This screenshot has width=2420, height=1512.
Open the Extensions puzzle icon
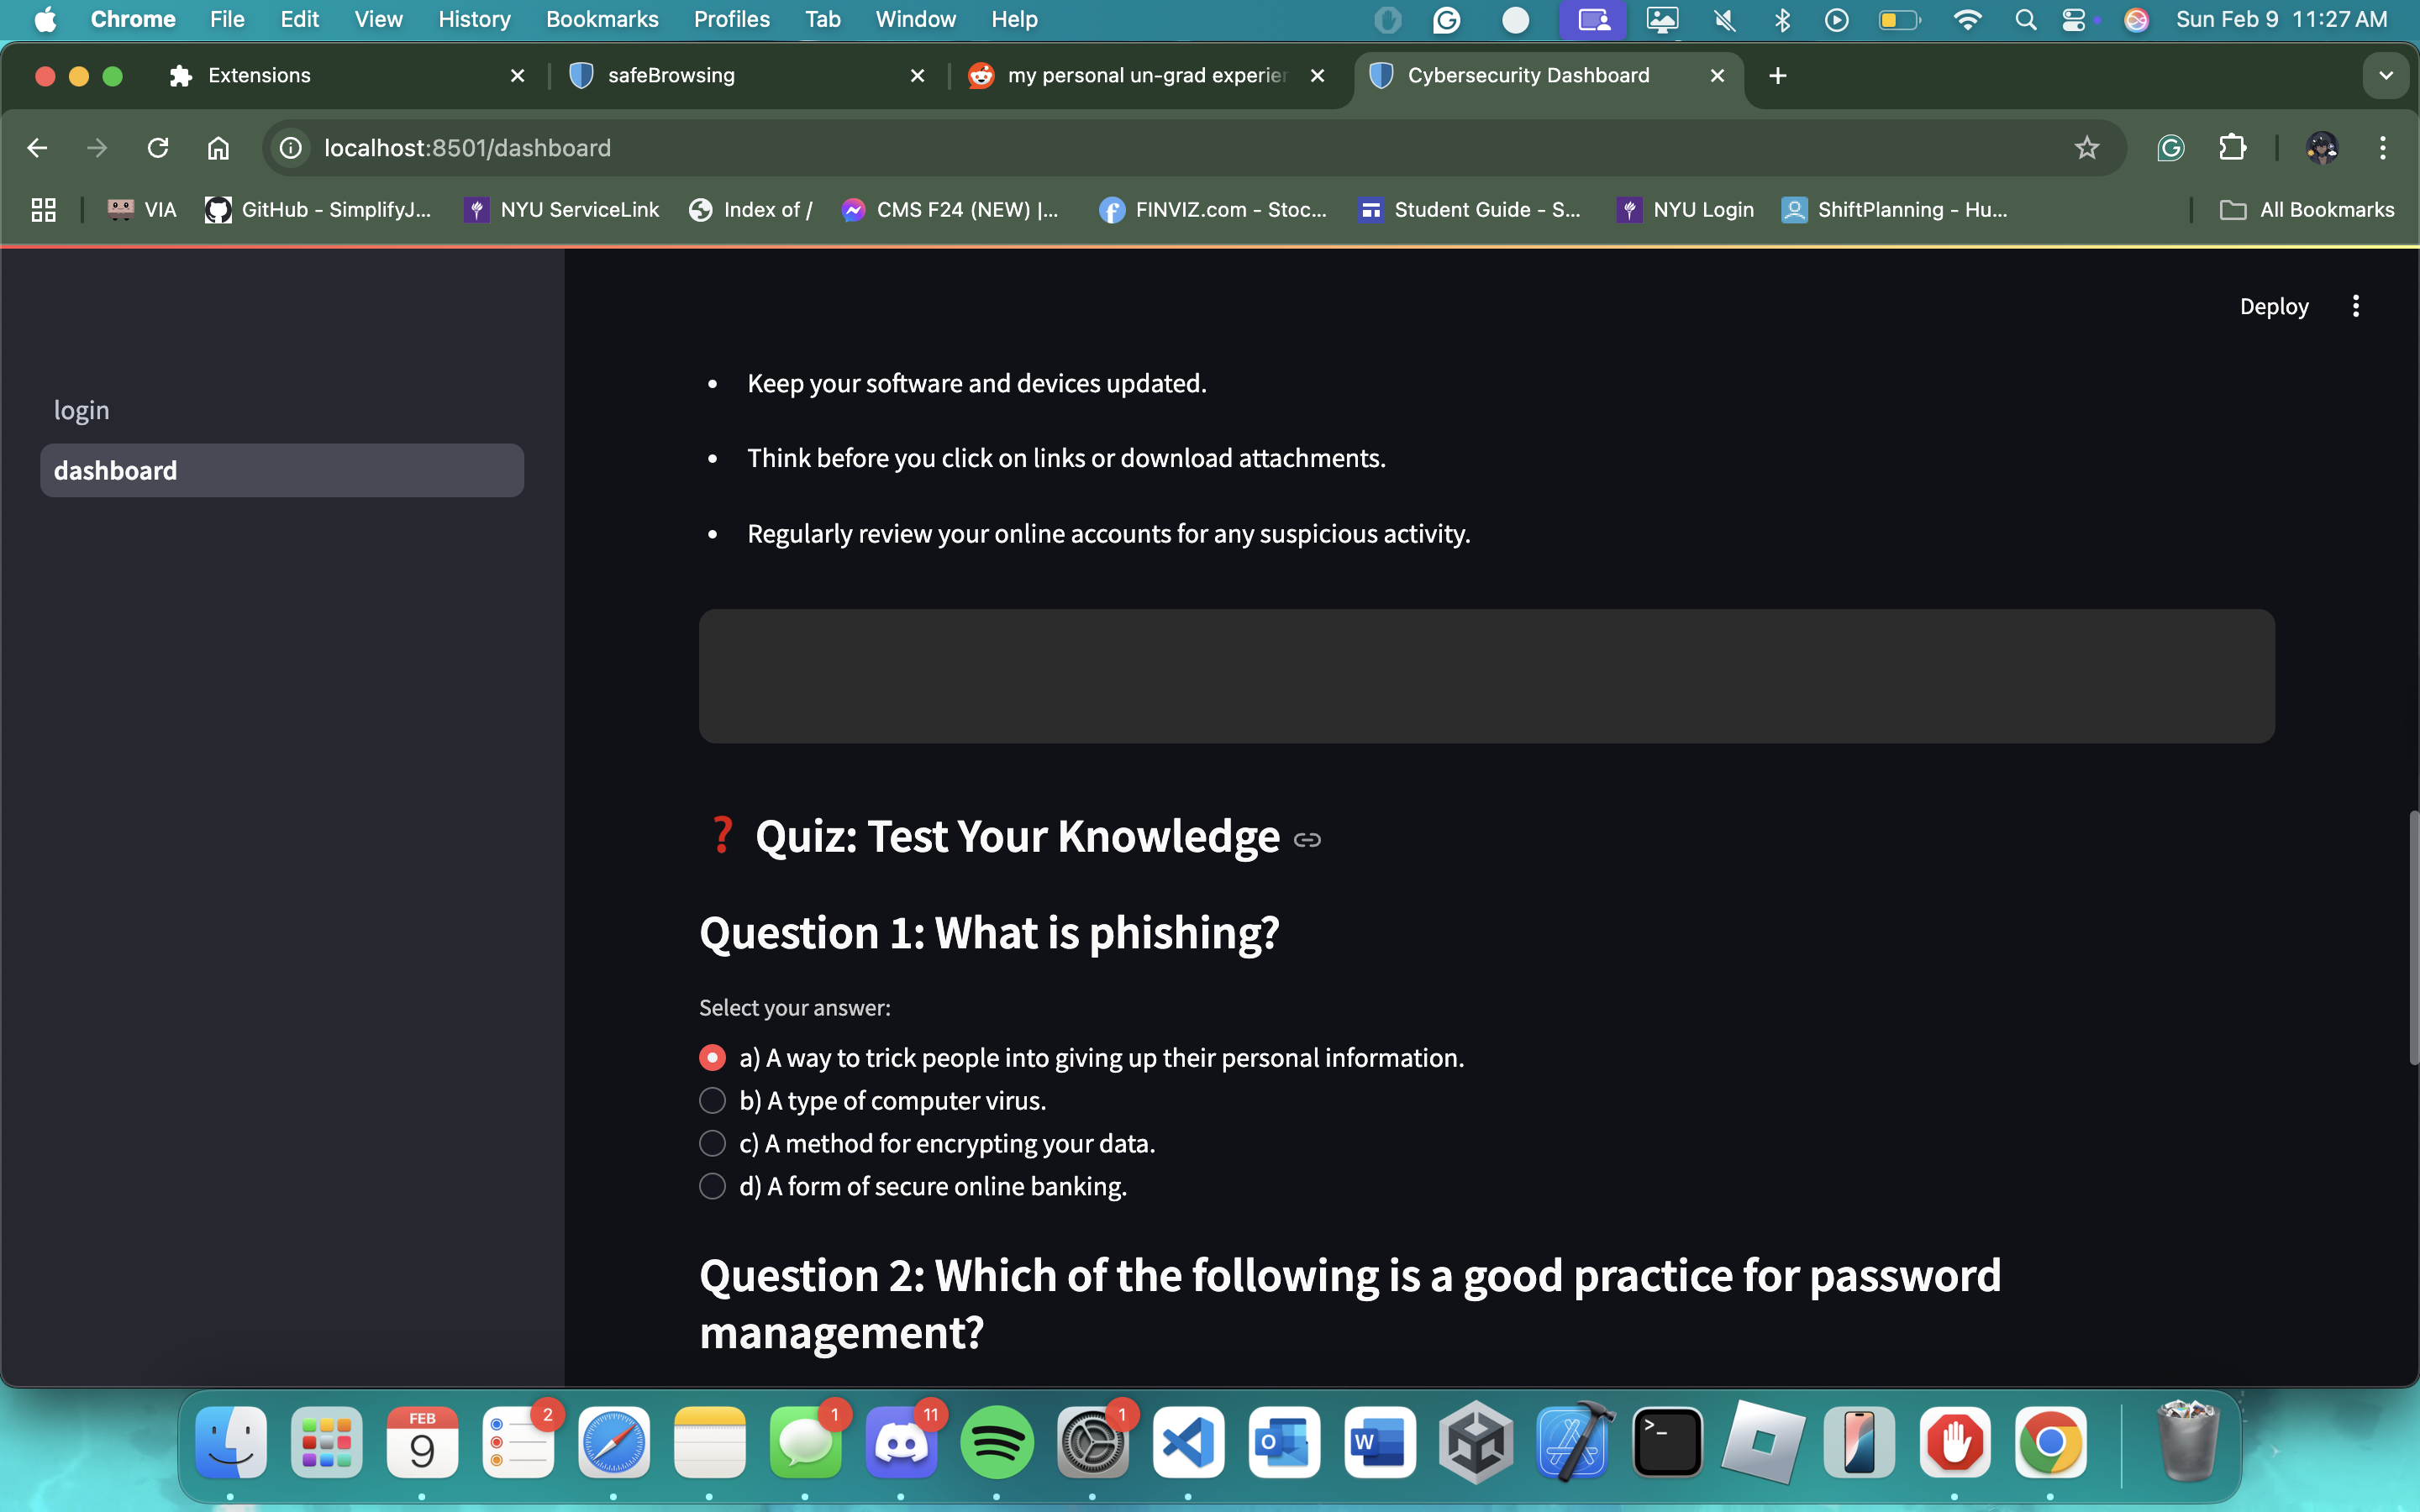click(2232, 148)
